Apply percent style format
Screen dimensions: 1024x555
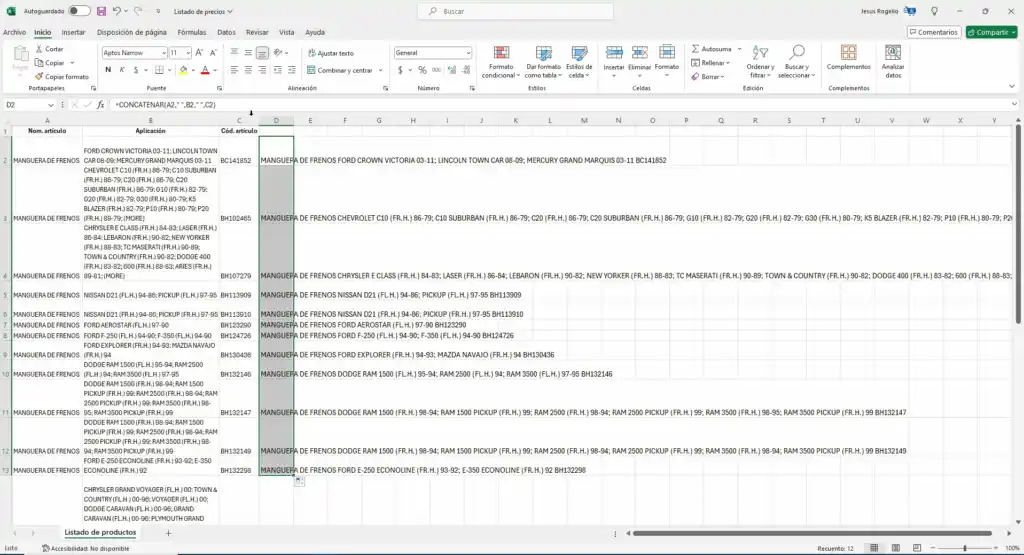point(423,70)
